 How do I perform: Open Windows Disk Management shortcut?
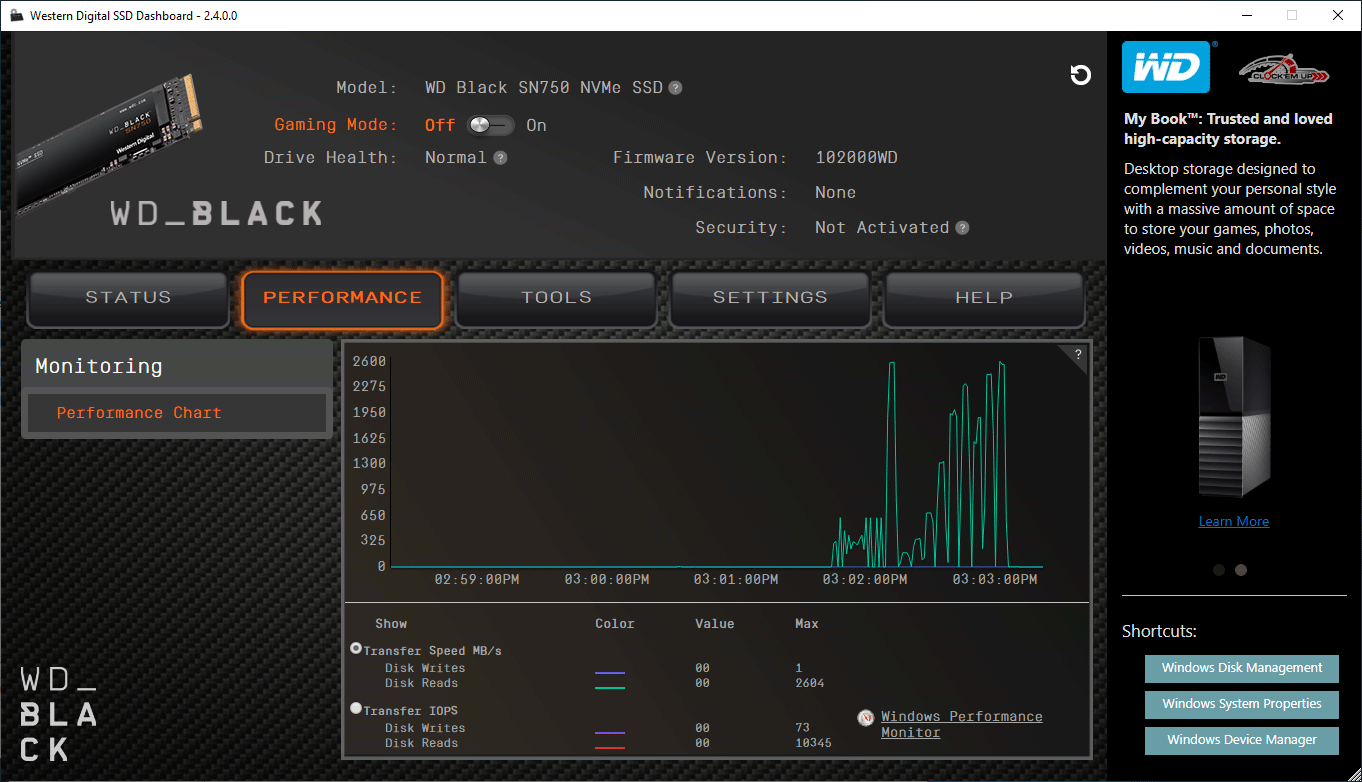pyautogui.click(x=1241, y=668)
